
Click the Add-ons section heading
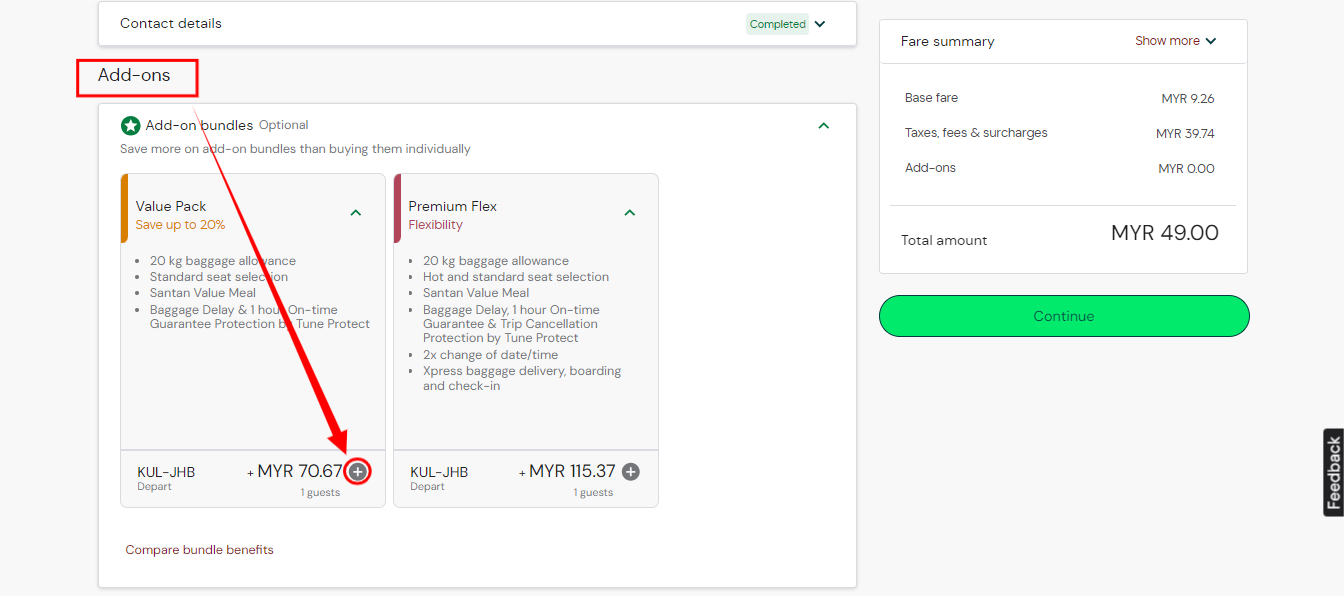[x=134, y=76]
